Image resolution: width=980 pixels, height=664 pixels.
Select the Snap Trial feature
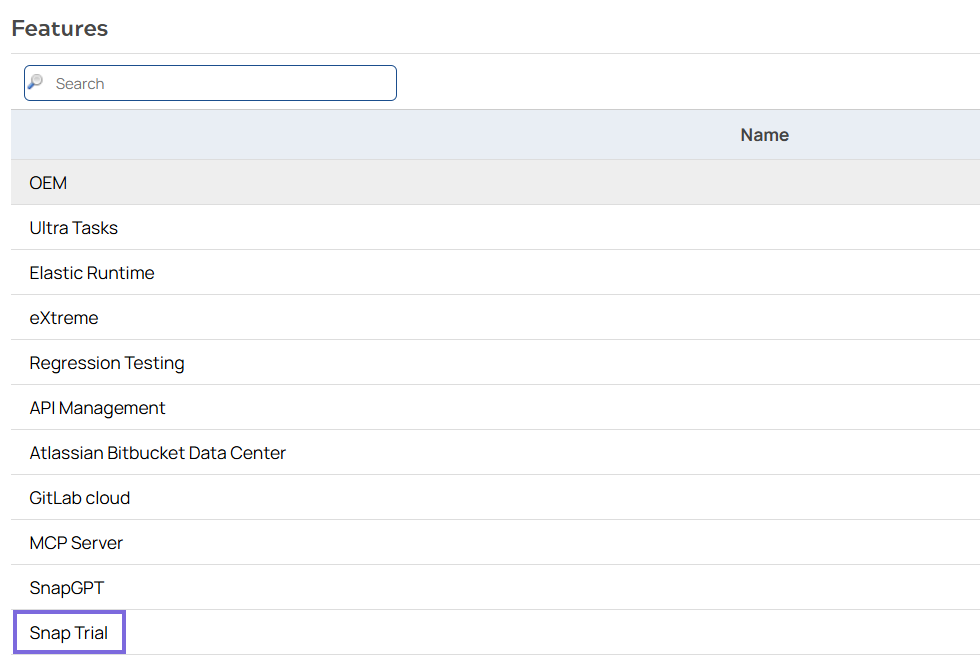tap(495, 633)
